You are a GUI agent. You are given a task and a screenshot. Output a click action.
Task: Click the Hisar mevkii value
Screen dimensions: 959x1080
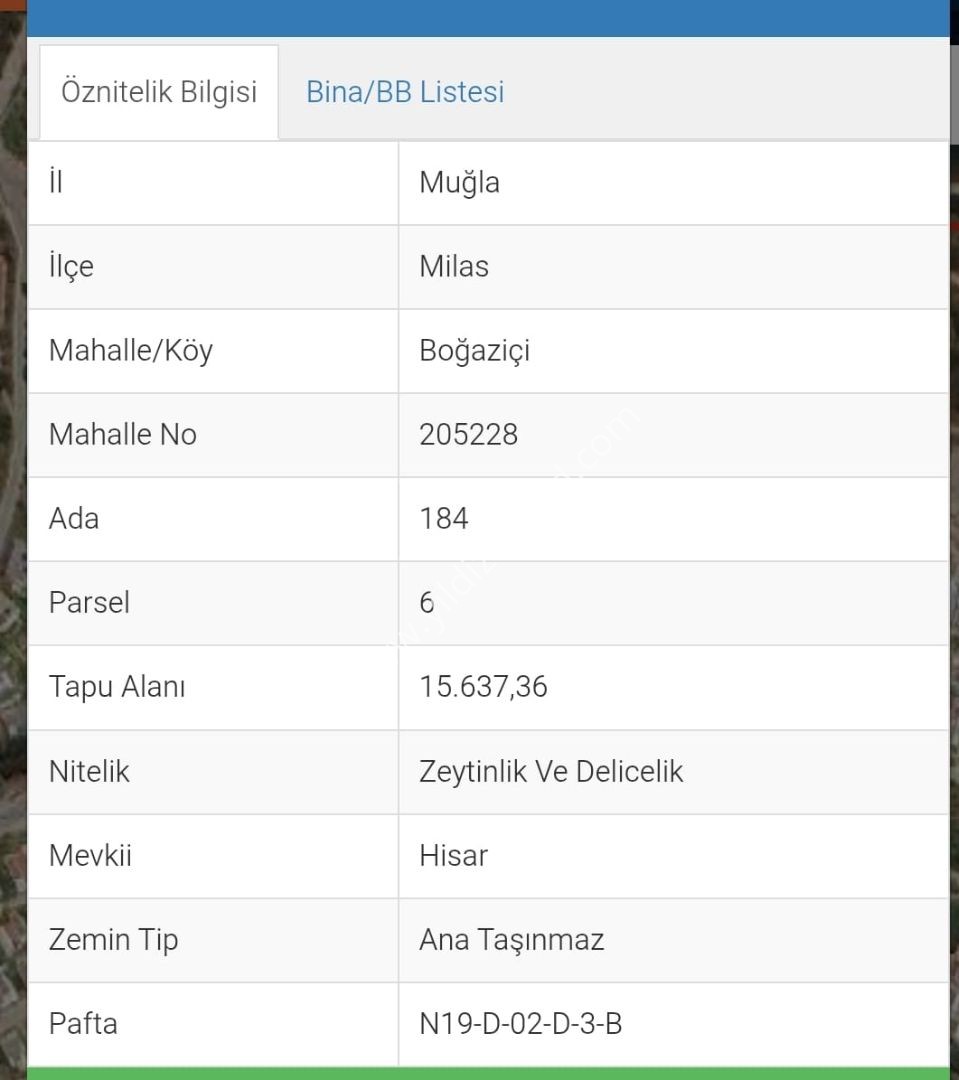[x=453, y=855]
